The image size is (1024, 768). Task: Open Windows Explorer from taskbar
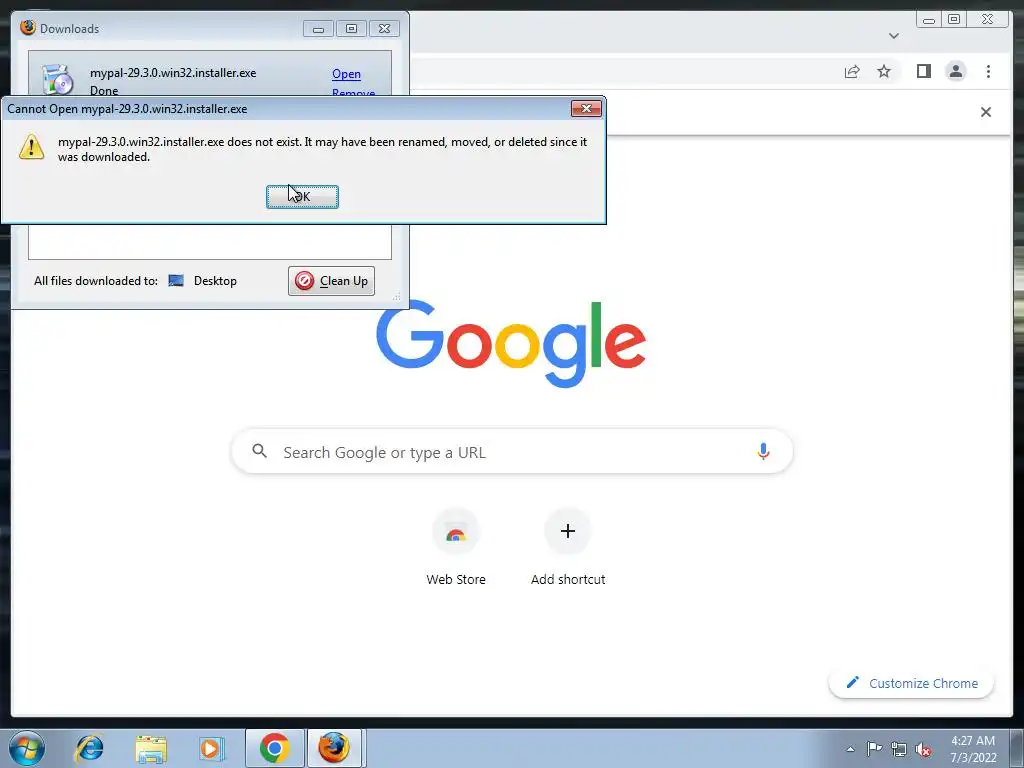pos(151,748)
